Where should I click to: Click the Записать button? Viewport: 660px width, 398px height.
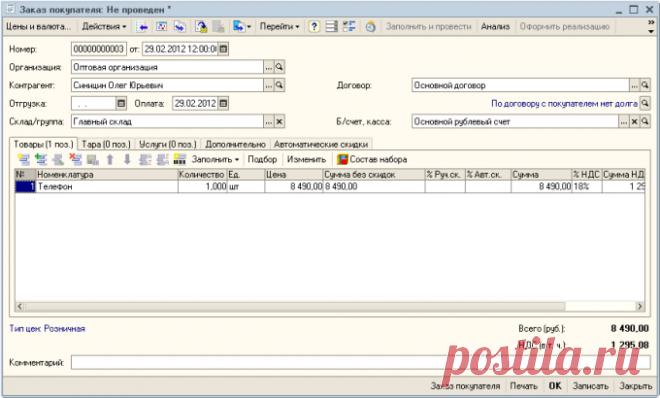click(x=591, y=386)
